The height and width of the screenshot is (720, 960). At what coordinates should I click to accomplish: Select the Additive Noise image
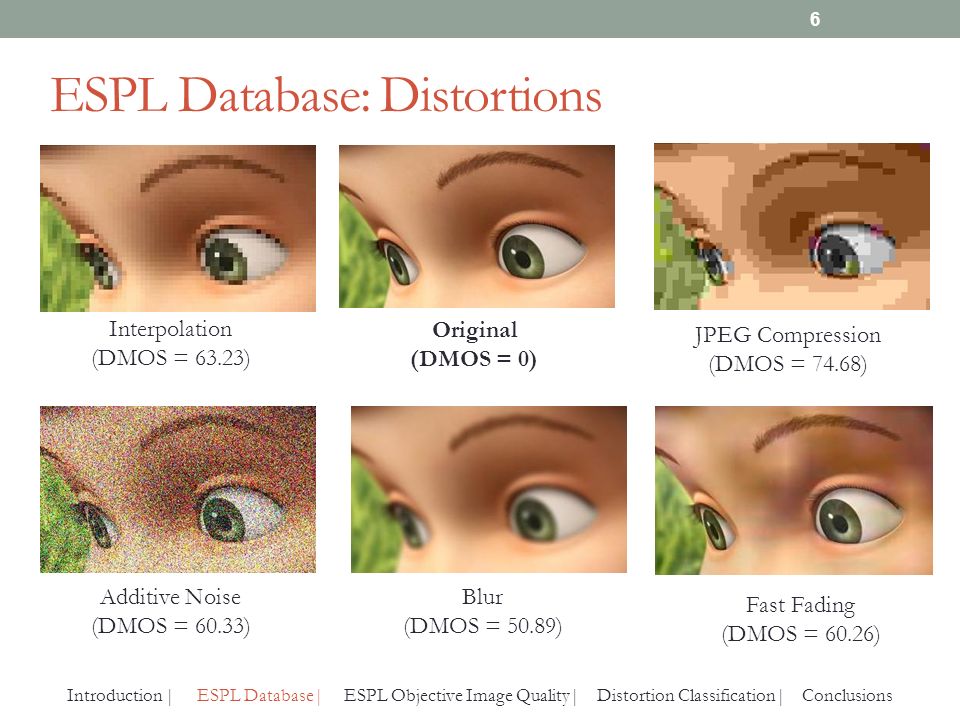click(178, 489)
